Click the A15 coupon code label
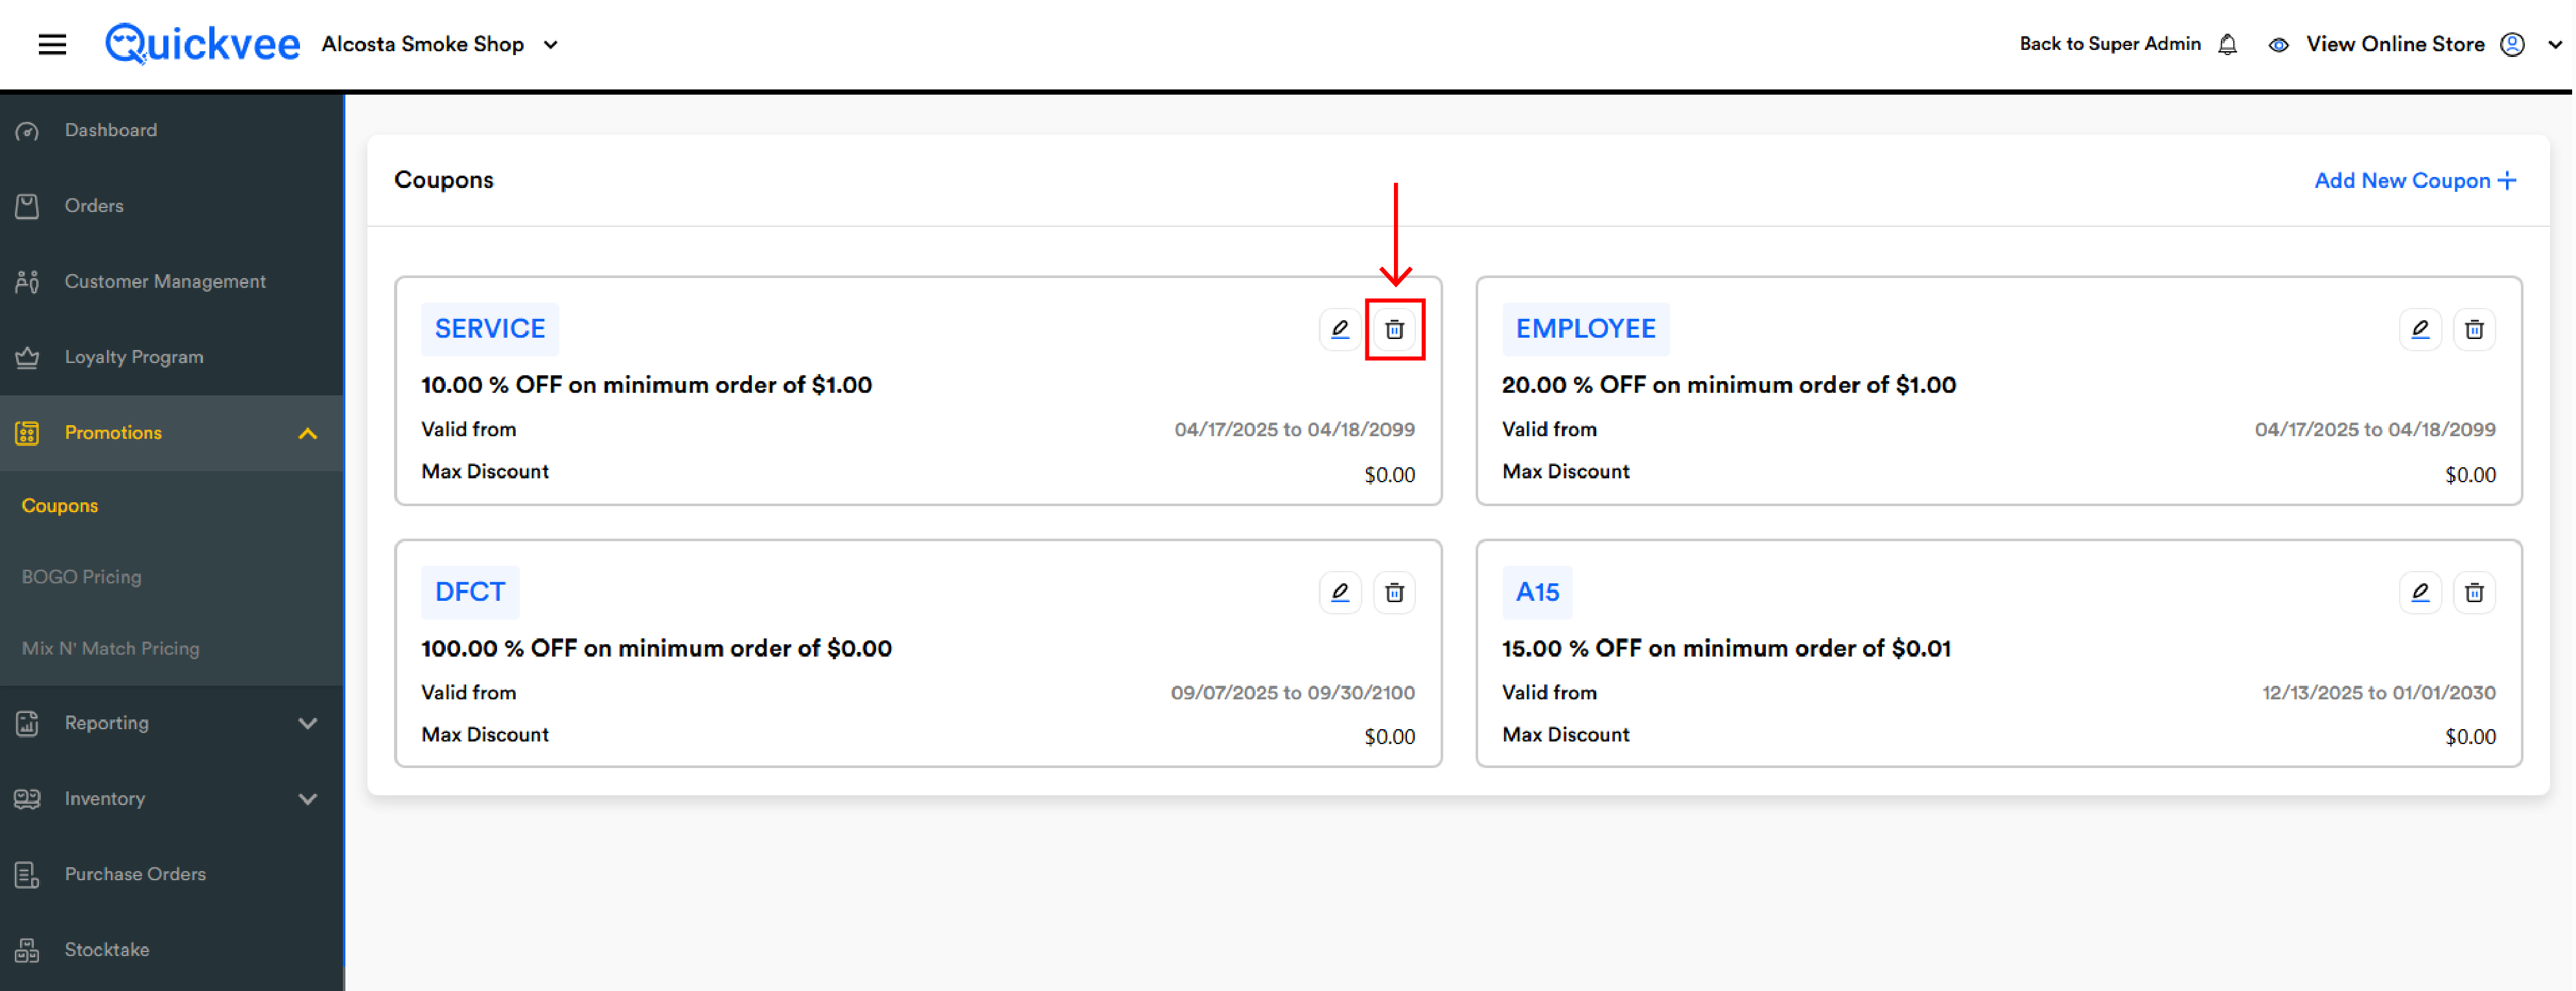Image resolution: width=2576 pixels, height=991 pixels. pos(1537,592)
